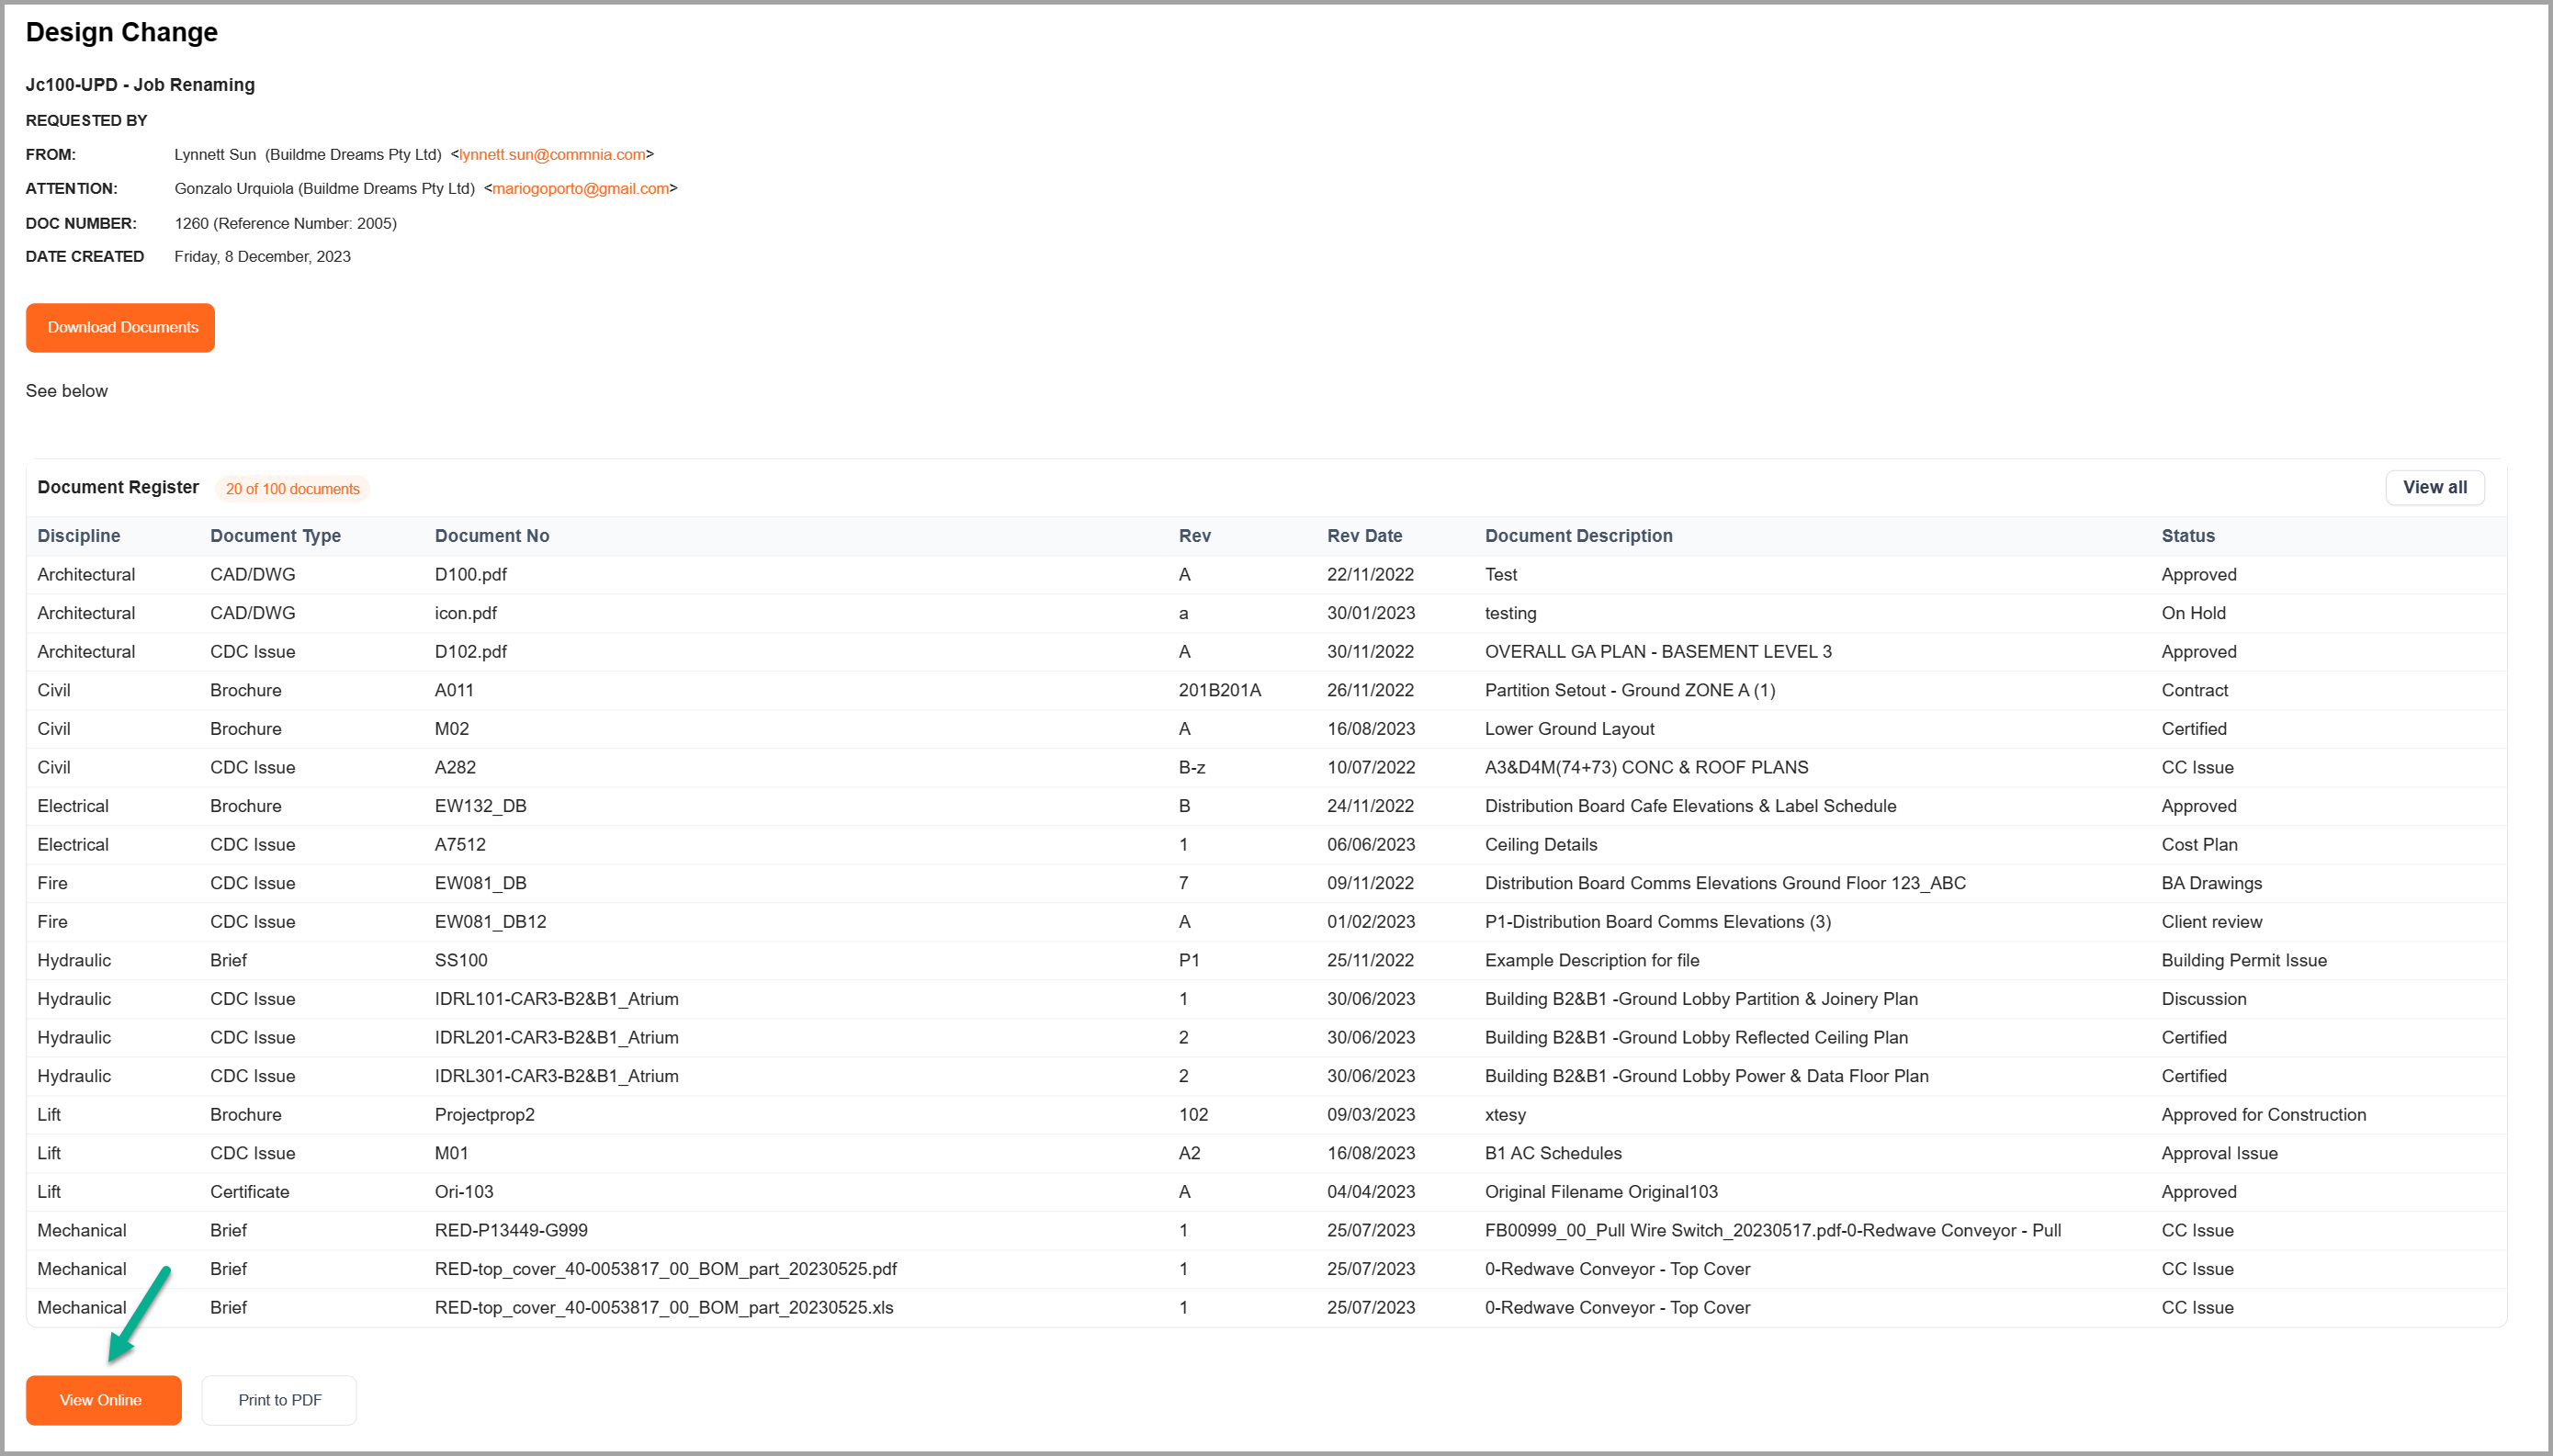Select document number M02

pyautogui.click(x=451, y=729)
